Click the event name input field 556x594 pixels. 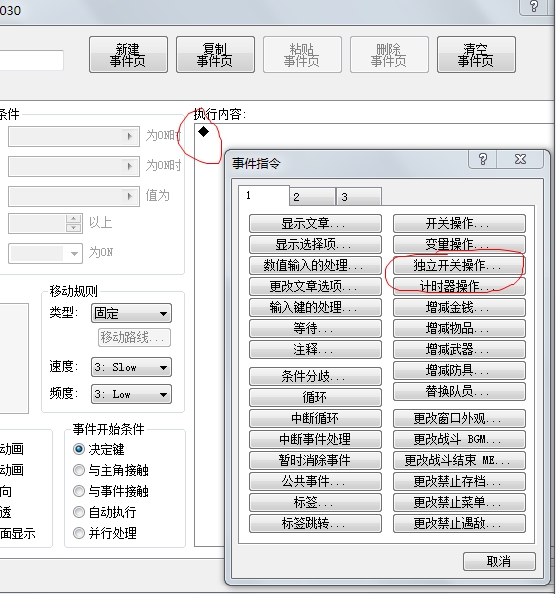31,60
